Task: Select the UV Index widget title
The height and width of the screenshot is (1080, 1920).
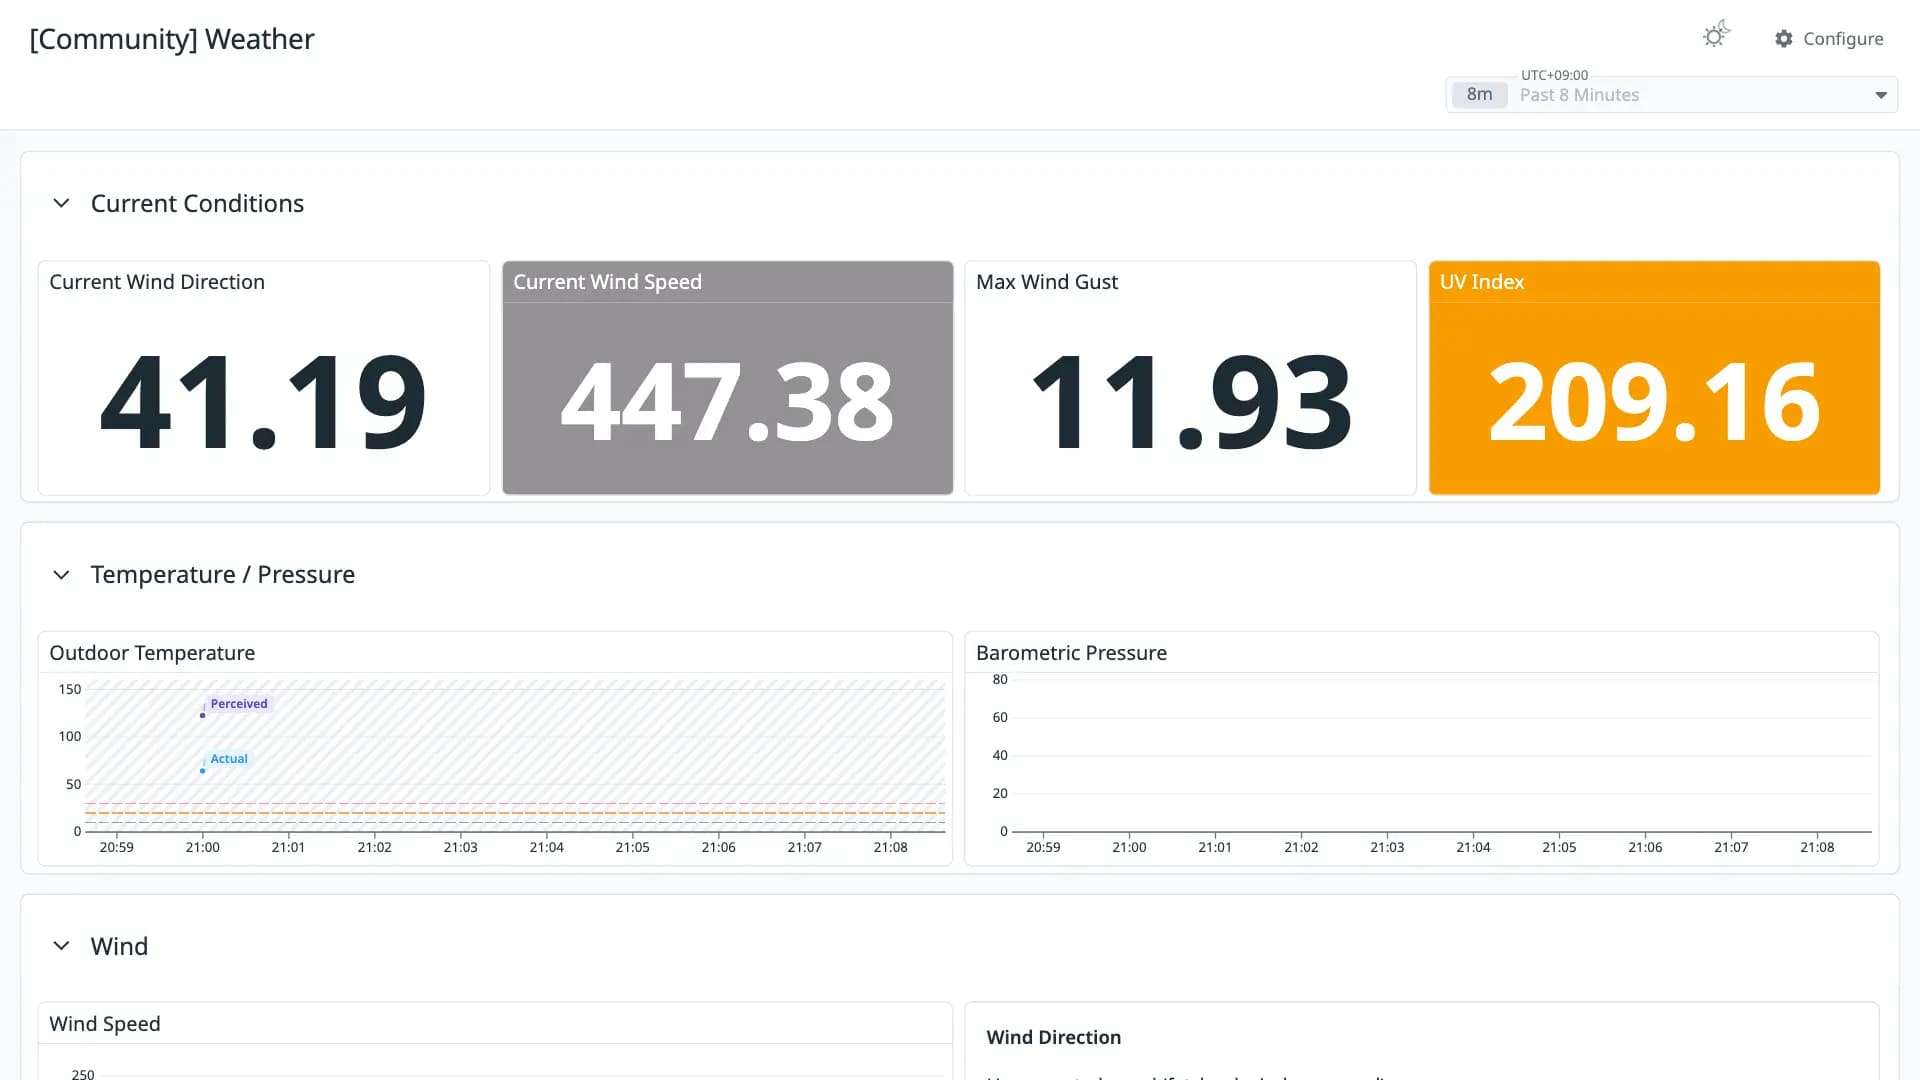Action: tap(1482, 282)
